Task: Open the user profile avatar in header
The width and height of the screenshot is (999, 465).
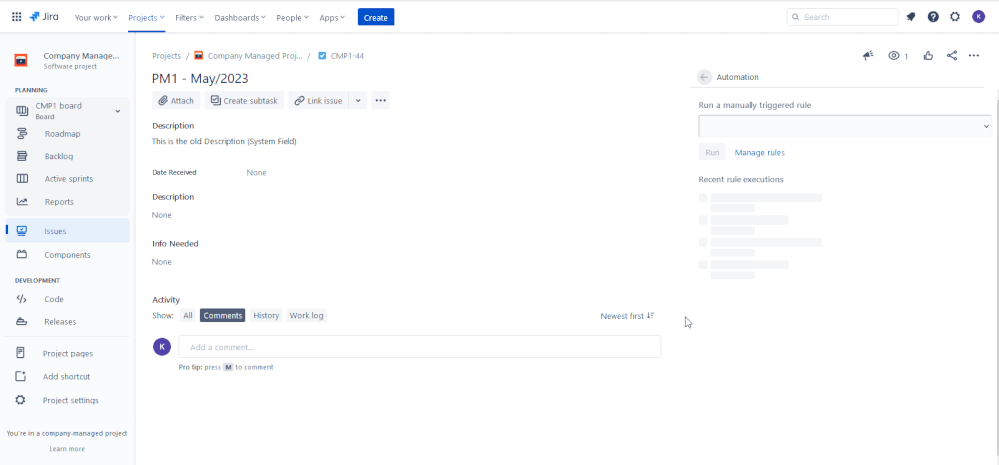Action: click(x=979, y=17)
